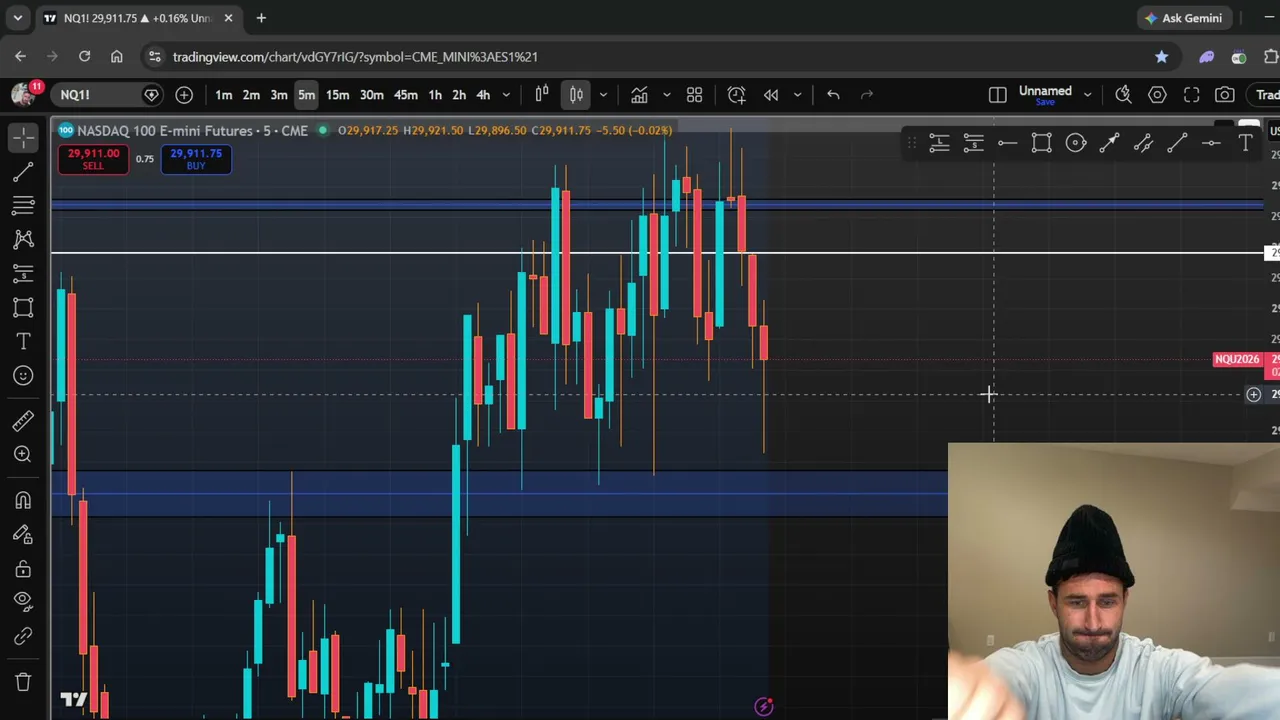The height and width of the screenshot is (720, 1280).
Task: Activate the zoom in tool
Action: coord(23,454)
